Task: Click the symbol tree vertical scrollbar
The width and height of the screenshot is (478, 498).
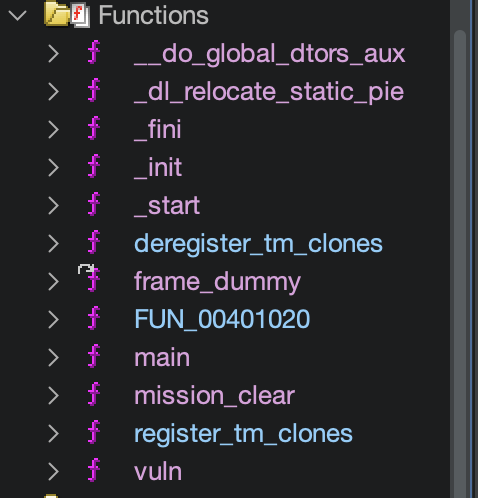Action: tap(460, 263)
